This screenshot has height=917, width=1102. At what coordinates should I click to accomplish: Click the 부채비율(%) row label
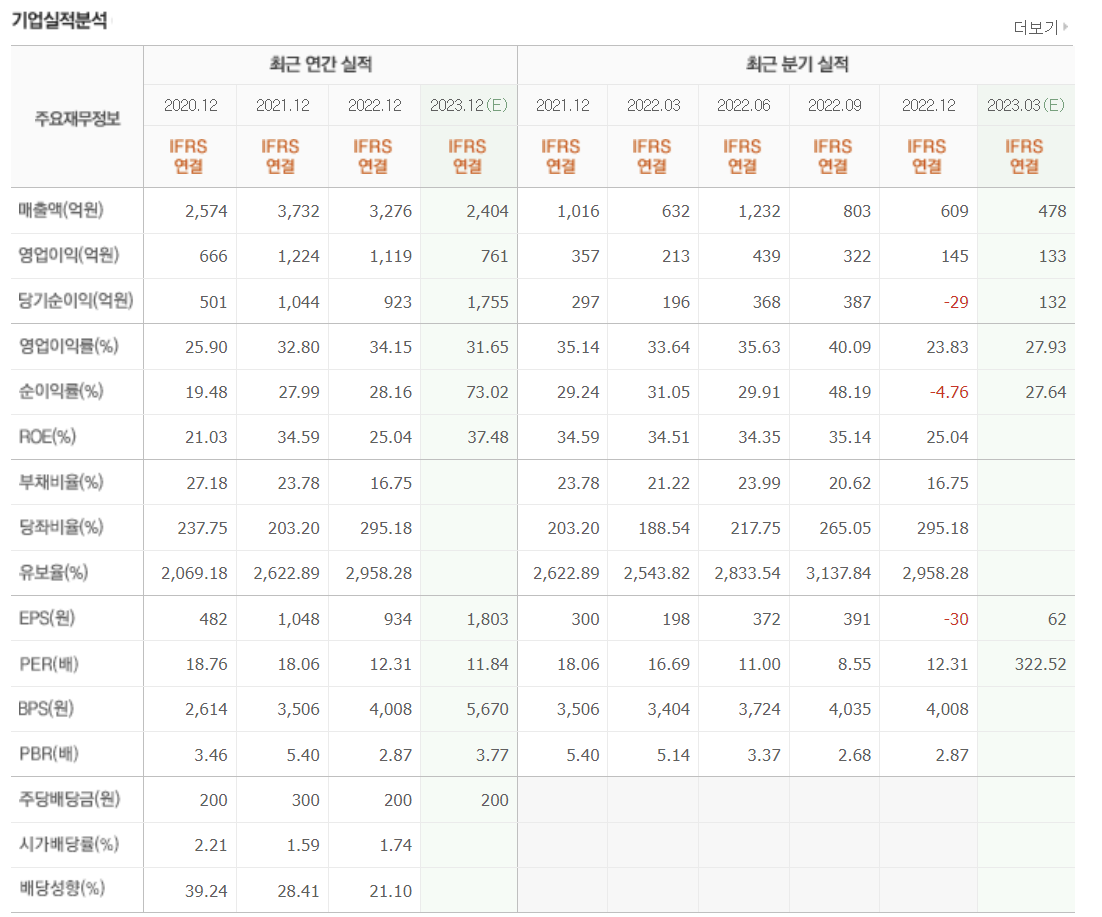pos(61,482)
